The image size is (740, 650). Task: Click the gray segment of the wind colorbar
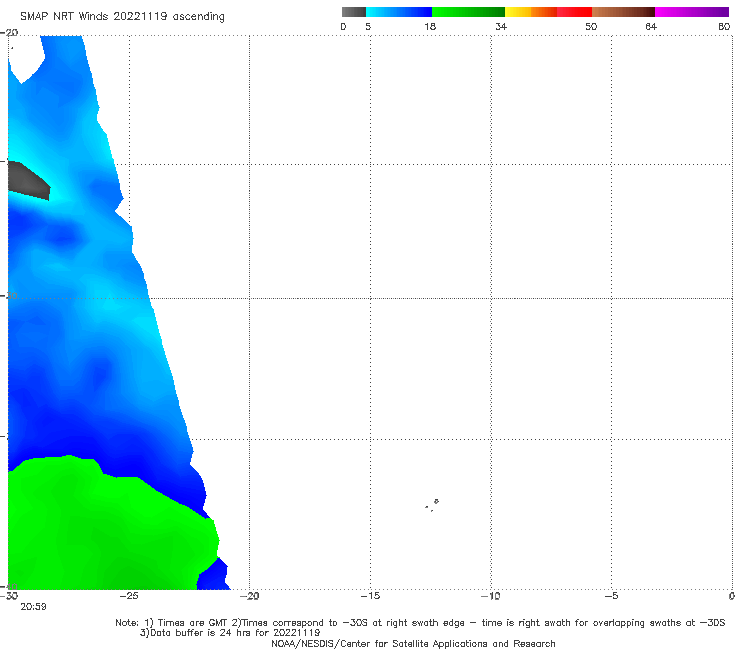[354, 12]
